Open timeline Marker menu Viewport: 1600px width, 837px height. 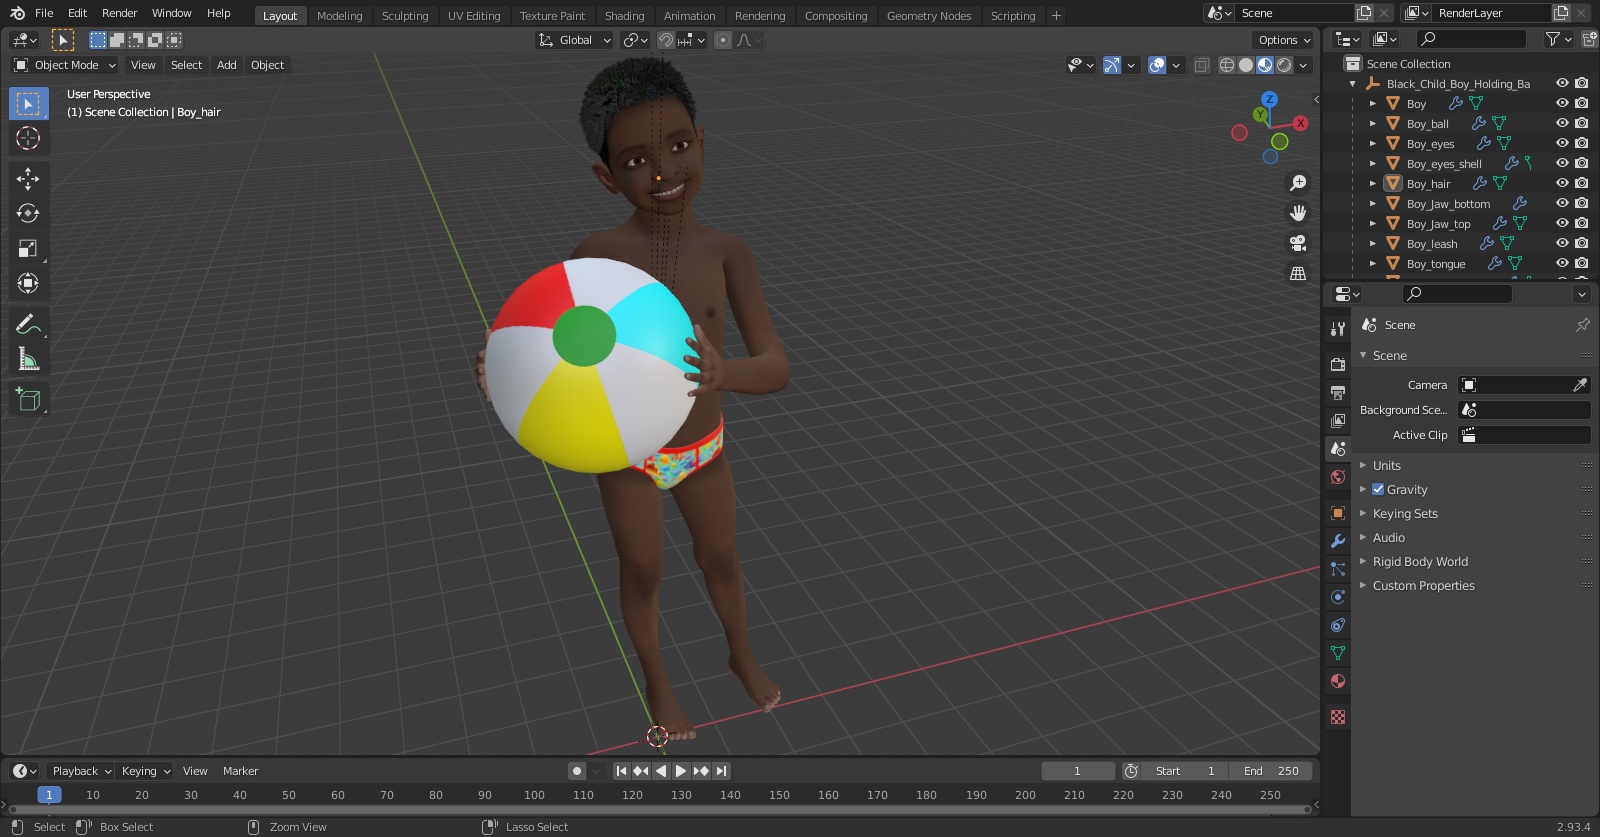[240, 771]
